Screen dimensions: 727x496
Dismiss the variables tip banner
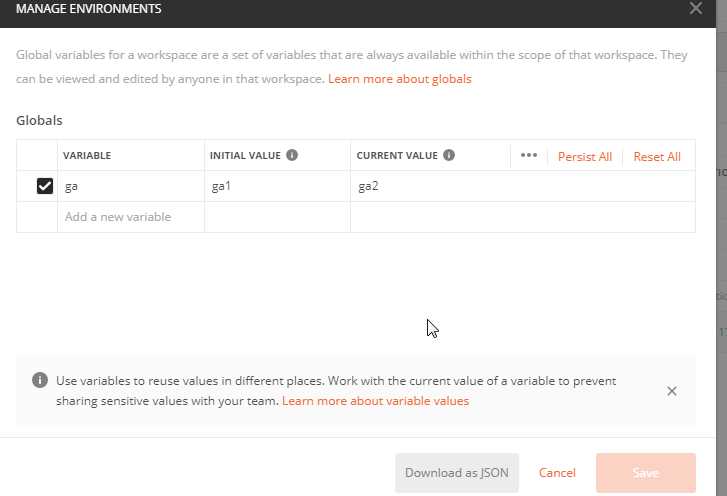[672, 391]
